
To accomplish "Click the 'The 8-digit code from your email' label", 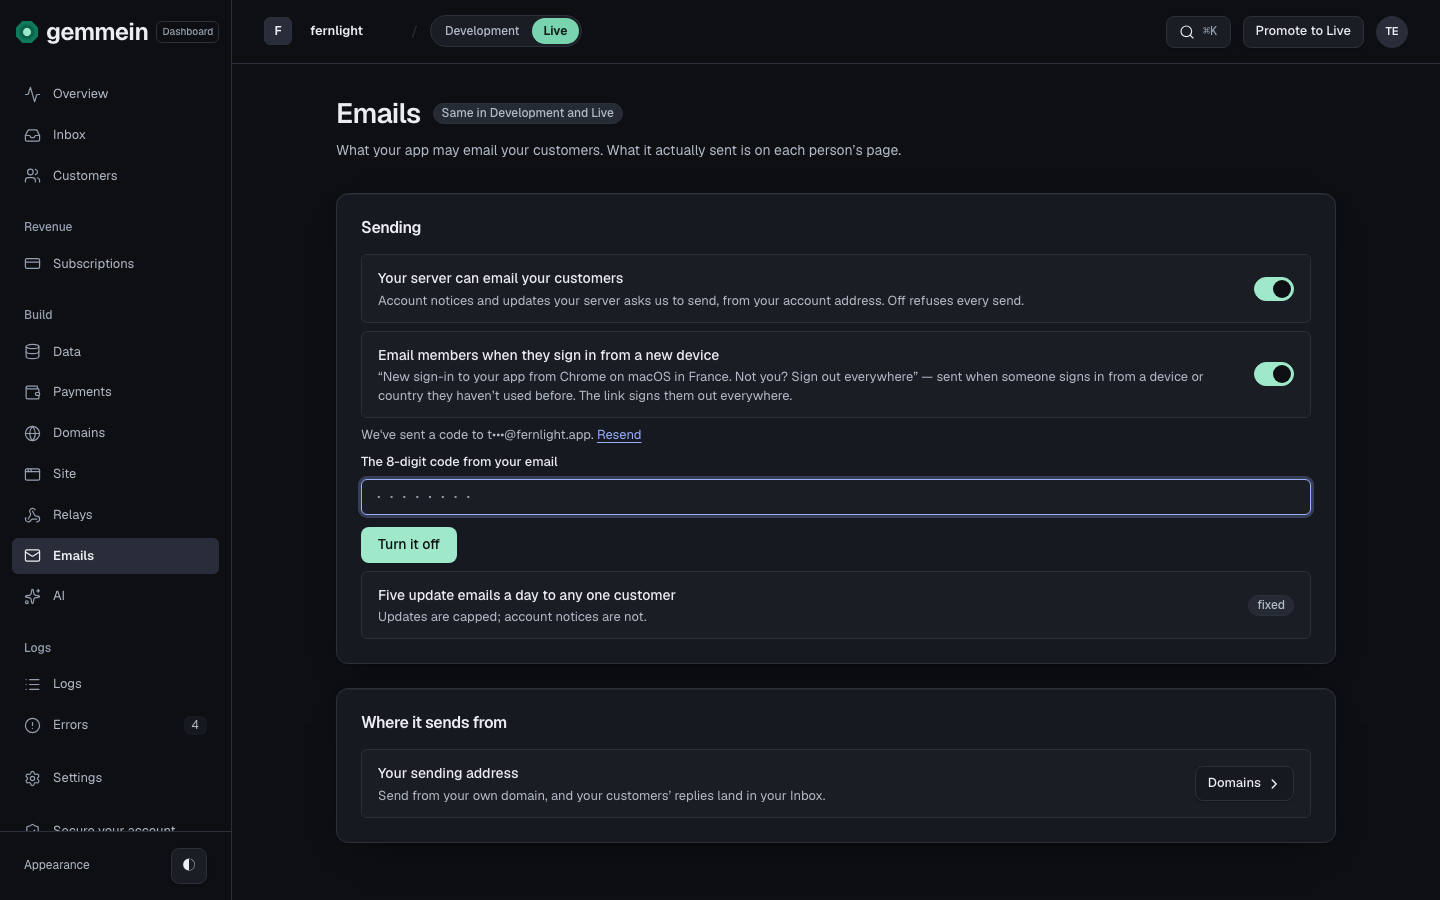I will coord(460,462).
